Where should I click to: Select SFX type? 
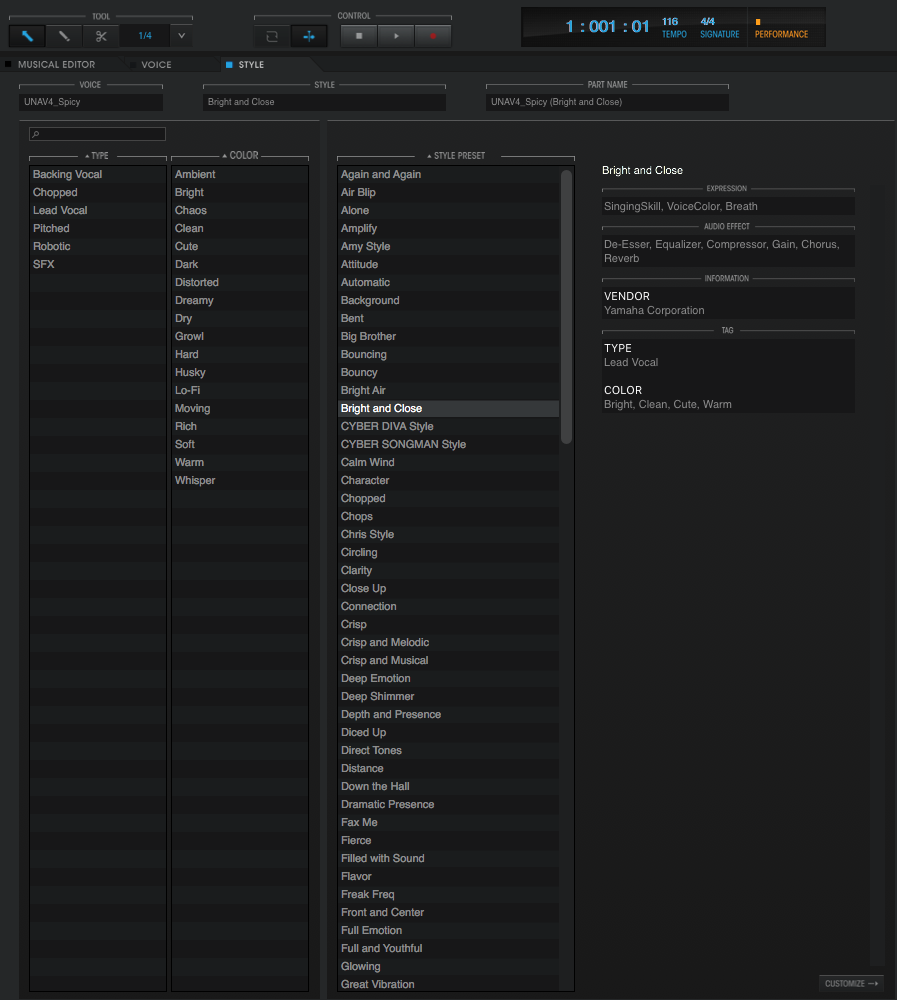(98, 264)
